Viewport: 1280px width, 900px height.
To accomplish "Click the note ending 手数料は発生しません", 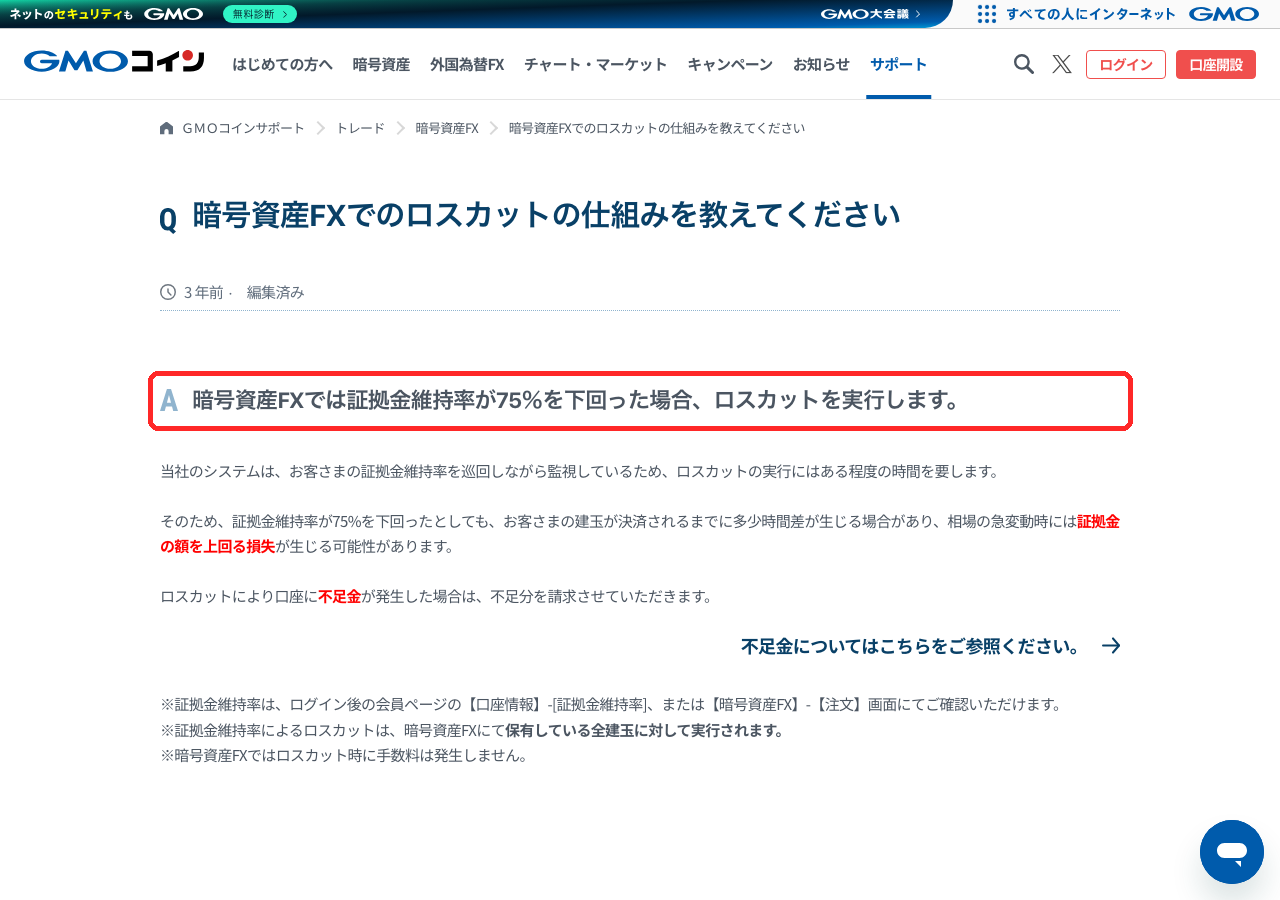I will 344,755.
